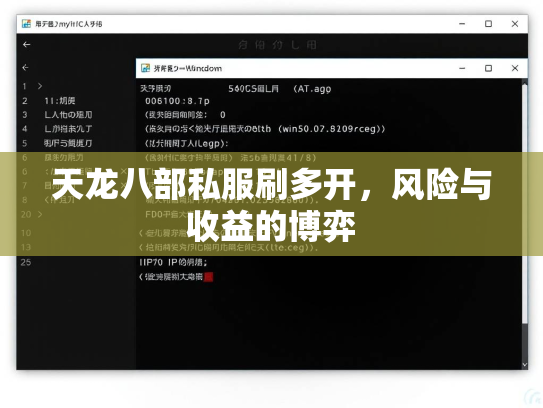
Task: Close the inner console window
Action: click(x=515, y=68)
